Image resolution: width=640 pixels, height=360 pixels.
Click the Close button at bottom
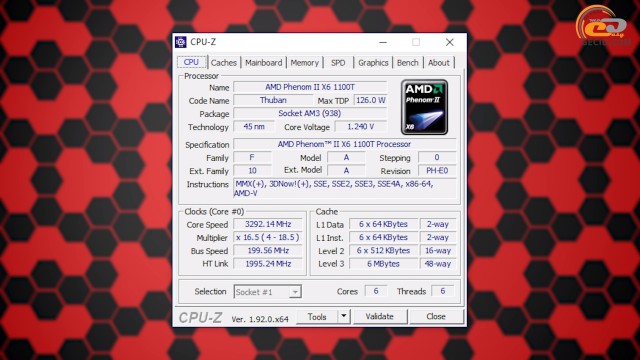click(x=436, y=317)
